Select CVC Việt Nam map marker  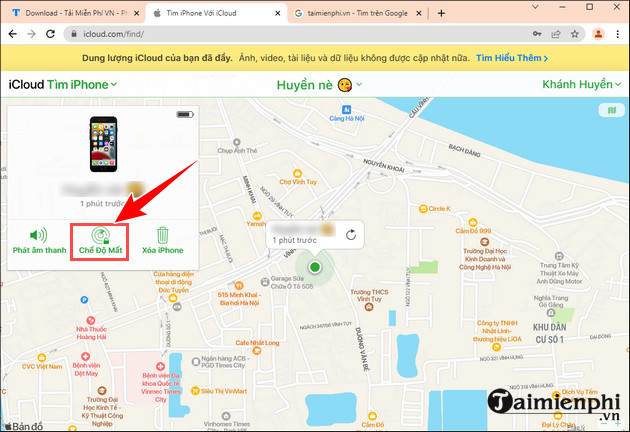[x=42, y=358]
